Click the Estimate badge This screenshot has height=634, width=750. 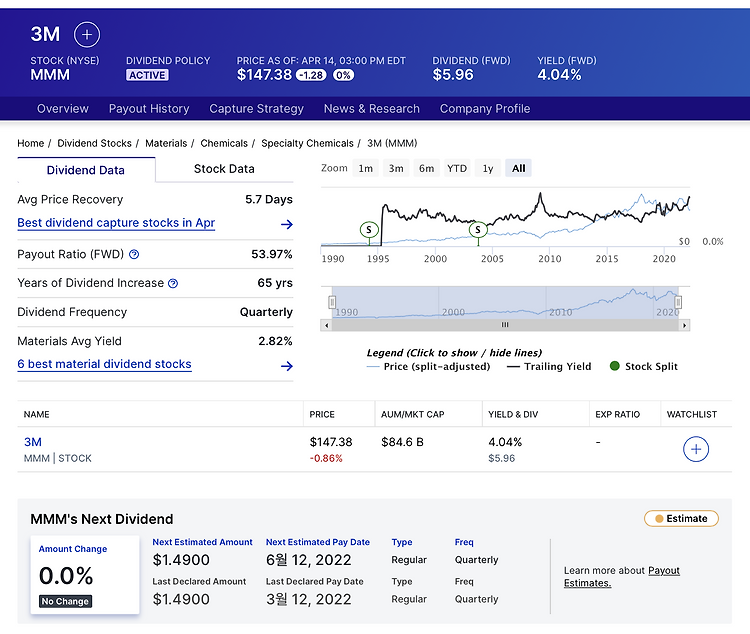click(681, 519)
